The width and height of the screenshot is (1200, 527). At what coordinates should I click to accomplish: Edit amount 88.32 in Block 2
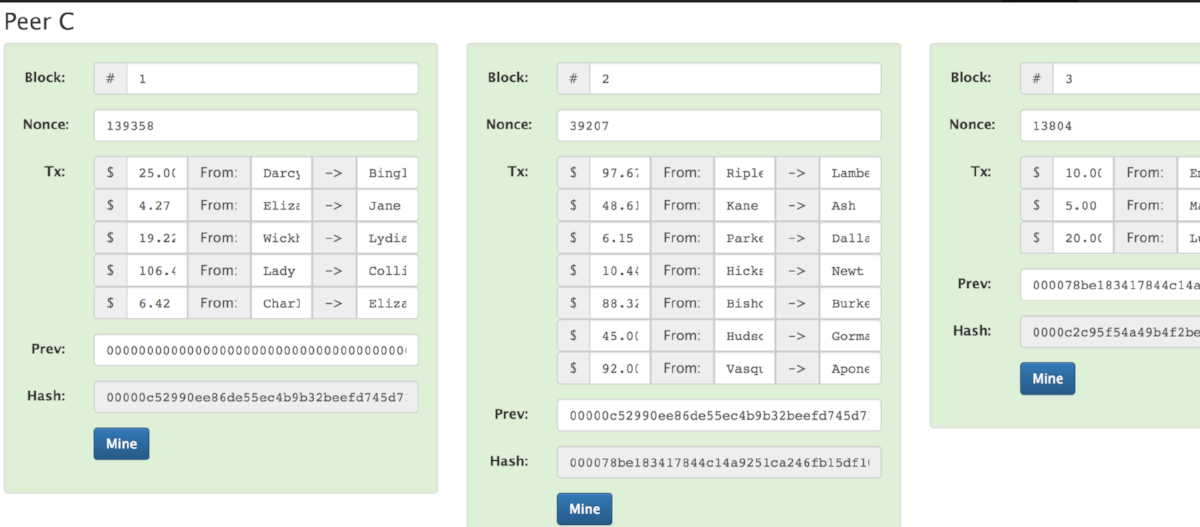pos(620,303)
